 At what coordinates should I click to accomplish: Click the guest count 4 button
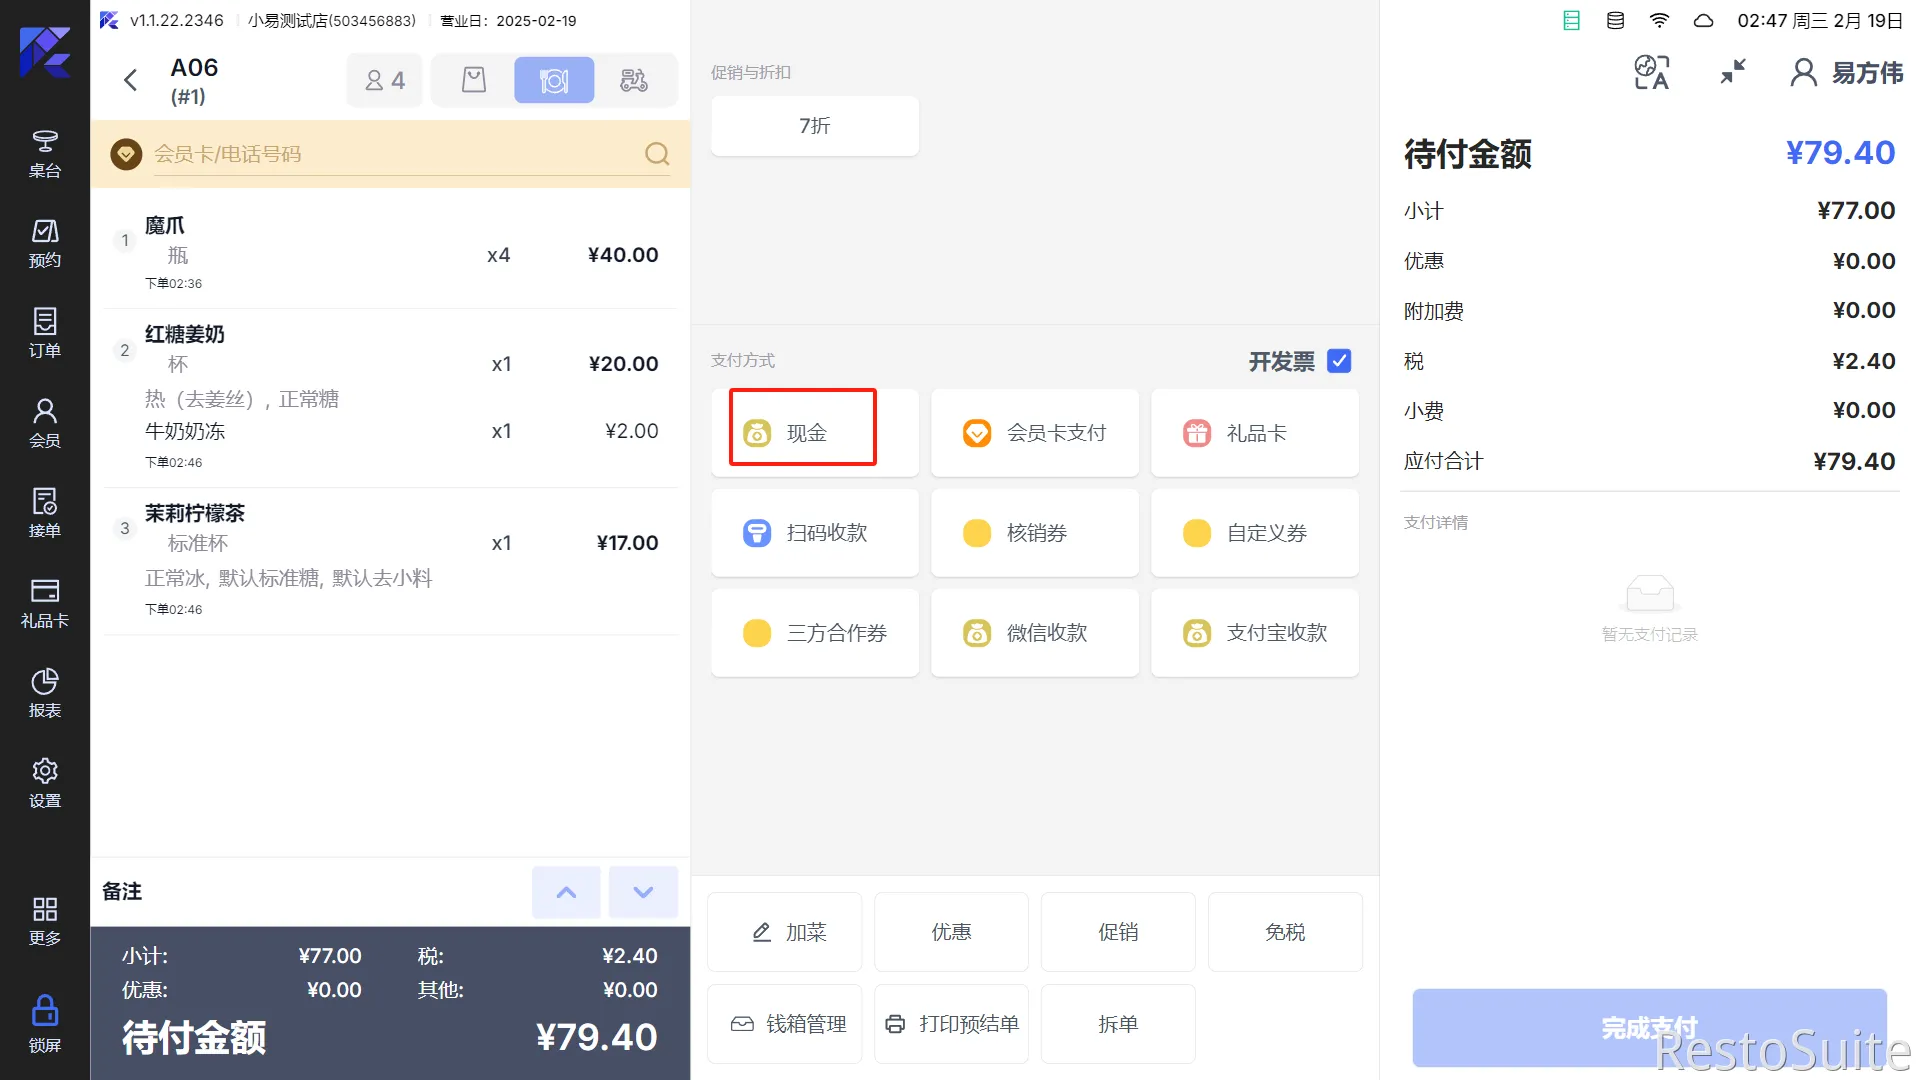click(x=385, y=80)
